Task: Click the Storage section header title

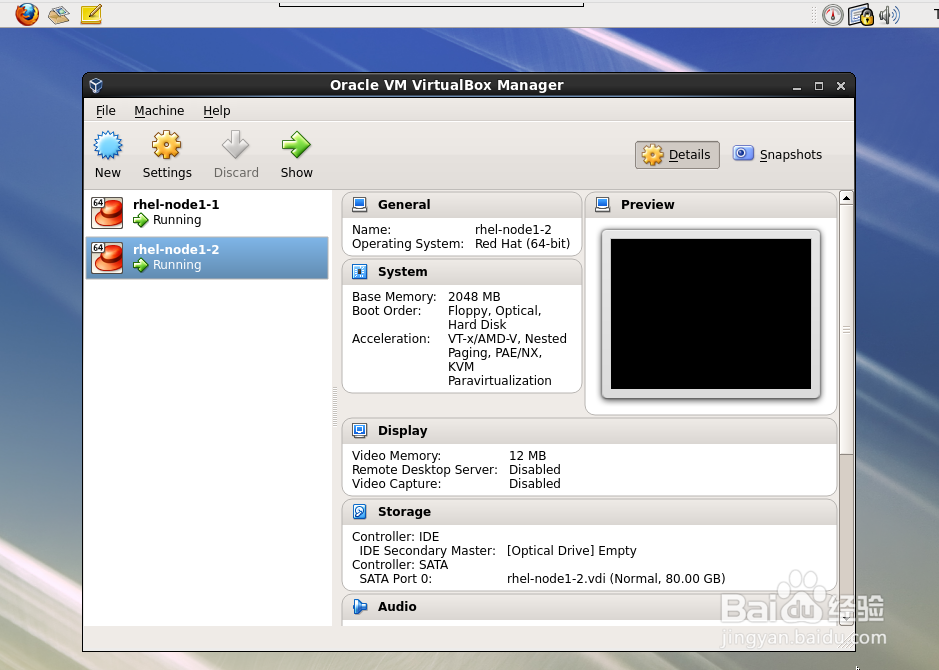Action: click(404, 511)
